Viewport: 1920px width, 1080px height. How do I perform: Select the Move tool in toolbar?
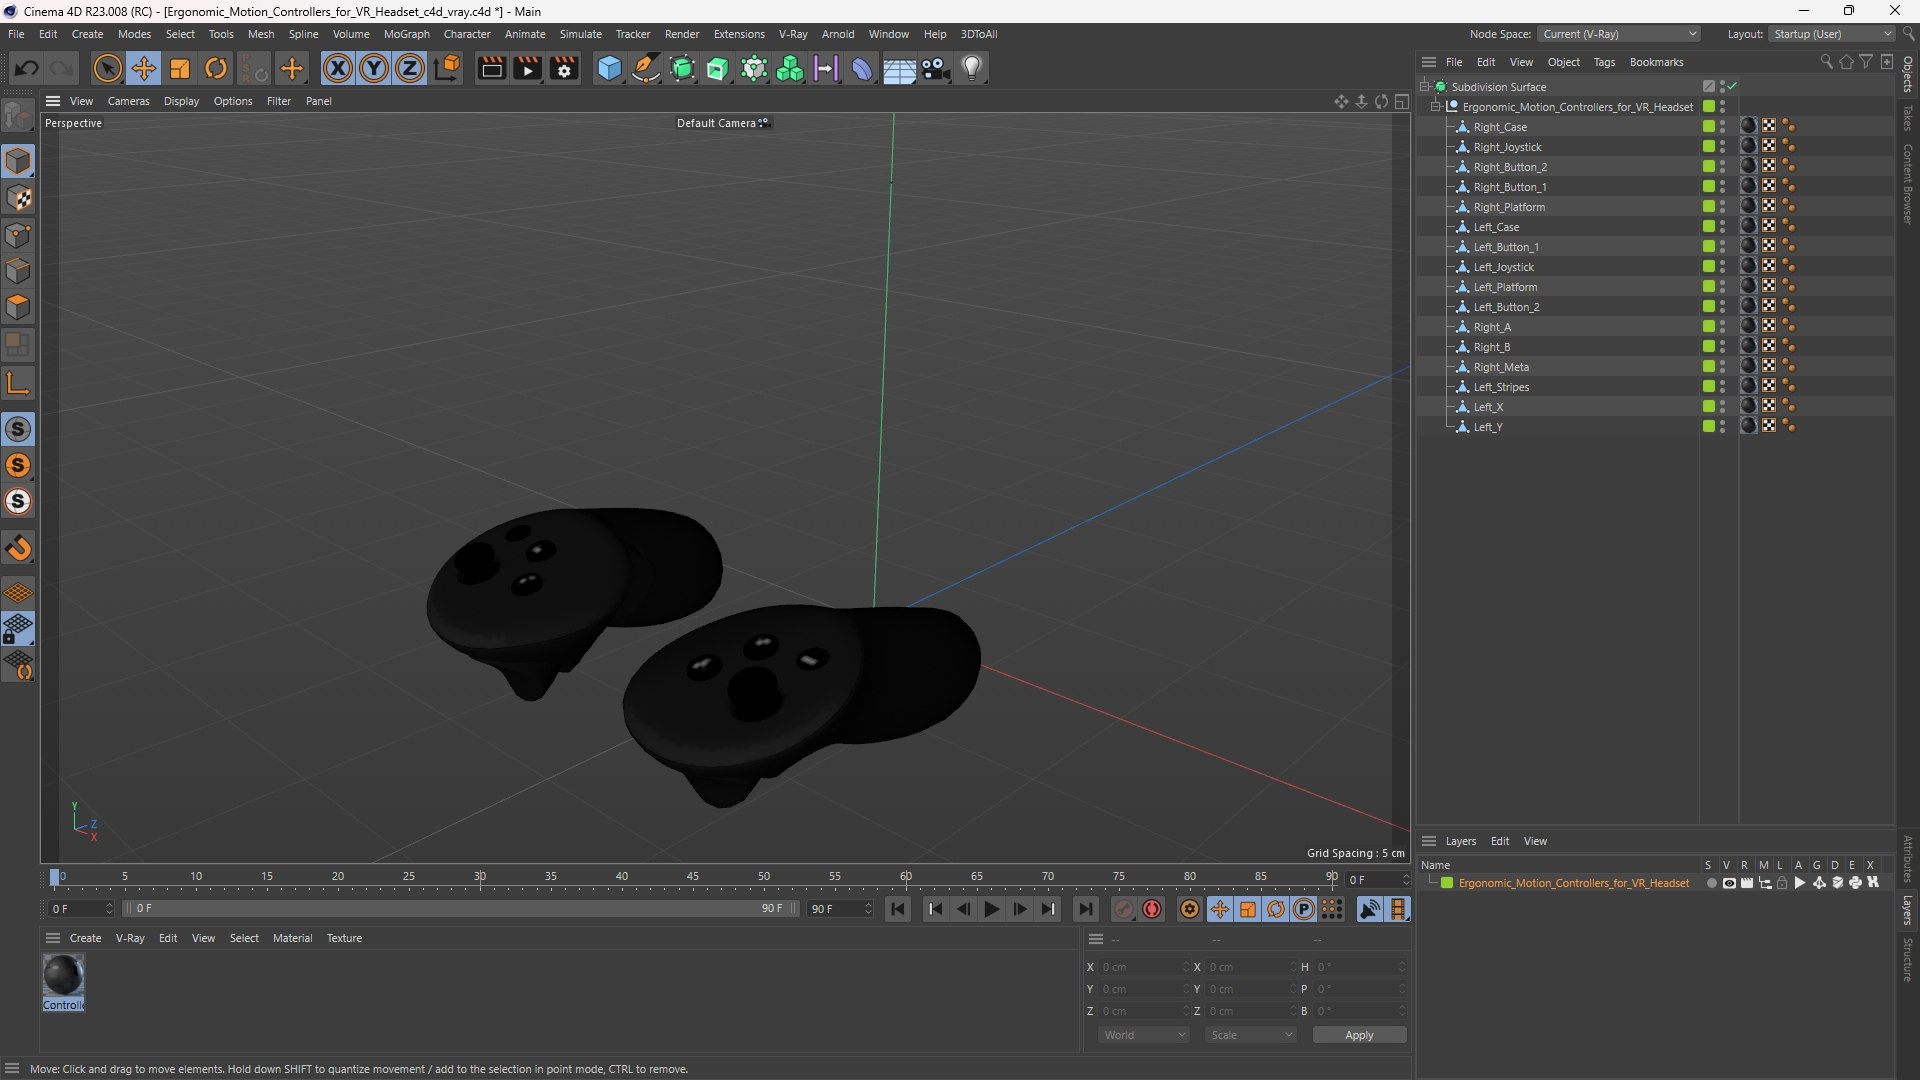(x=143, y=68)
